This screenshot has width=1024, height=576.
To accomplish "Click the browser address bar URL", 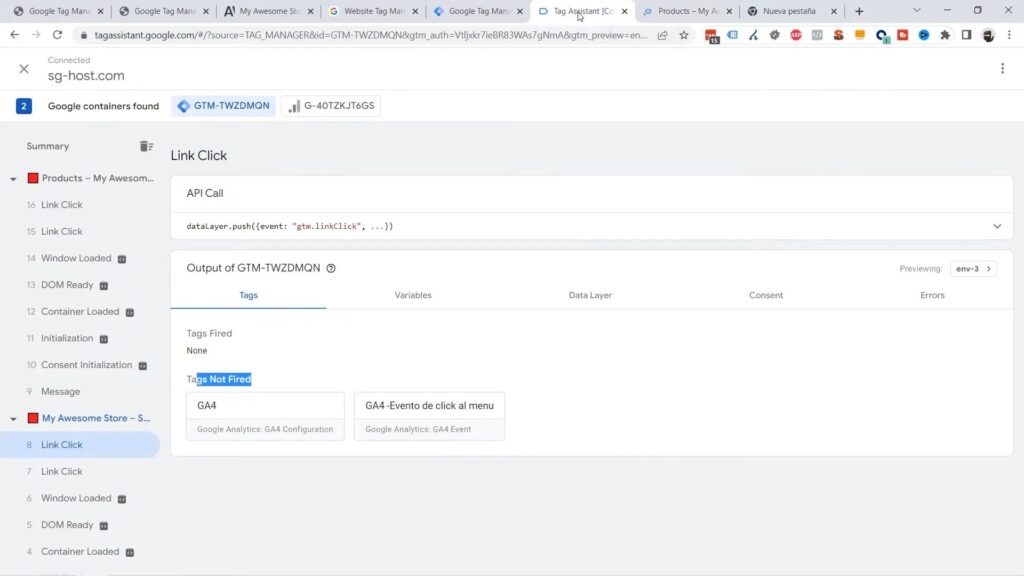I will point(370,35).
